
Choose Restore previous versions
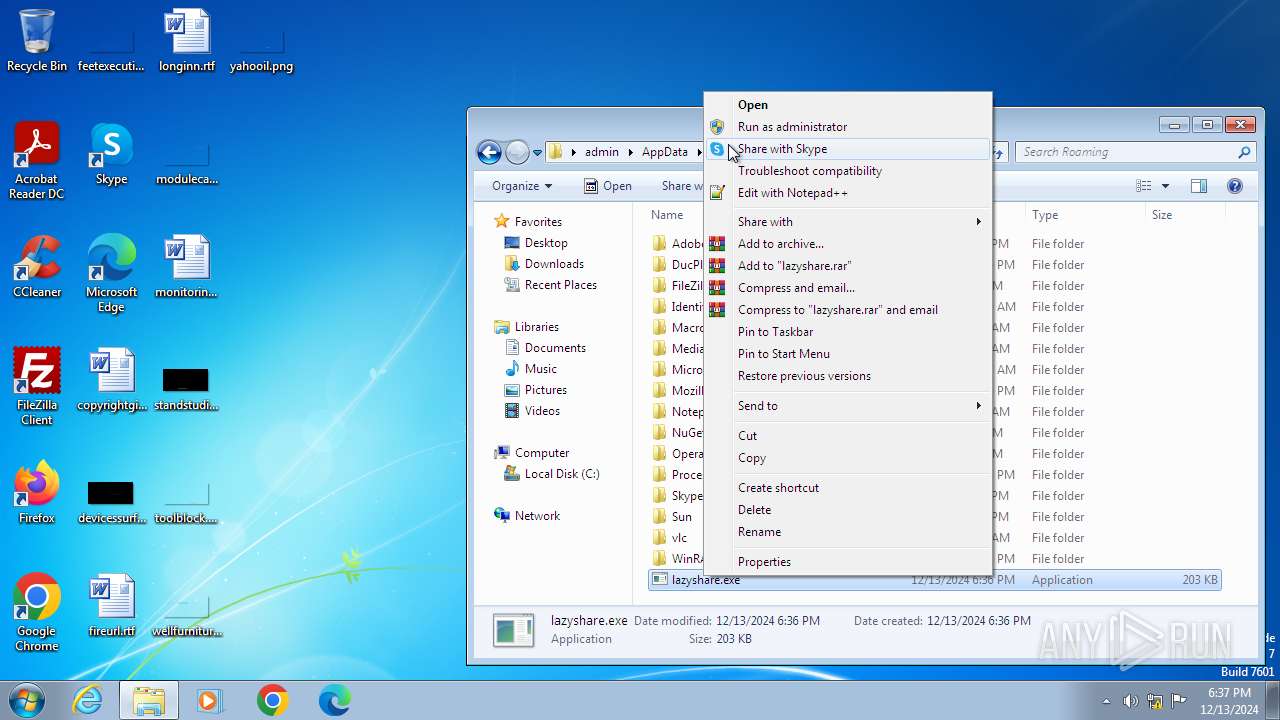[x=848, y=376]
